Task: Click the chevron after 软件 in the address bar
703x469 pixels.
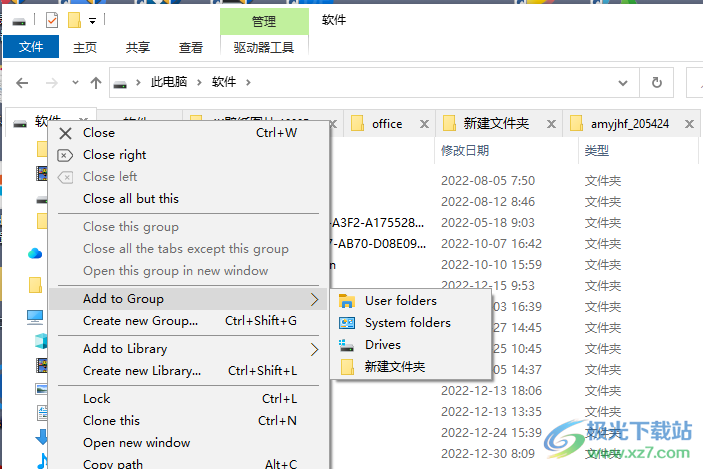Action: click(248, 83)
